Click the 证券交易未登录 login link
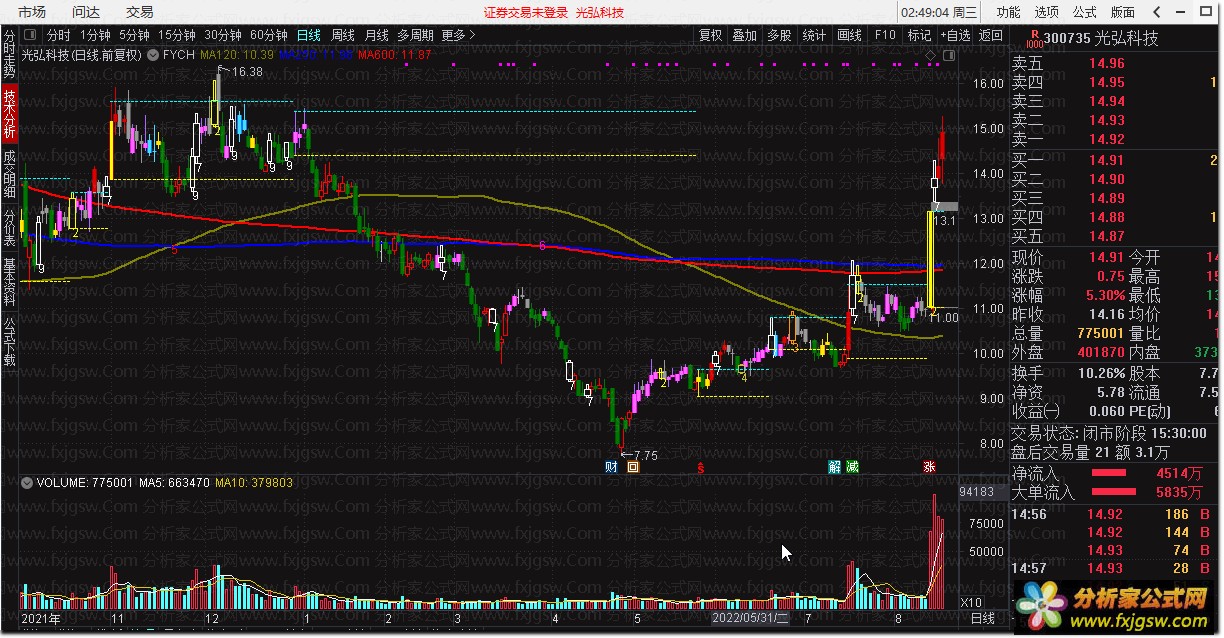 click(525, 13)
